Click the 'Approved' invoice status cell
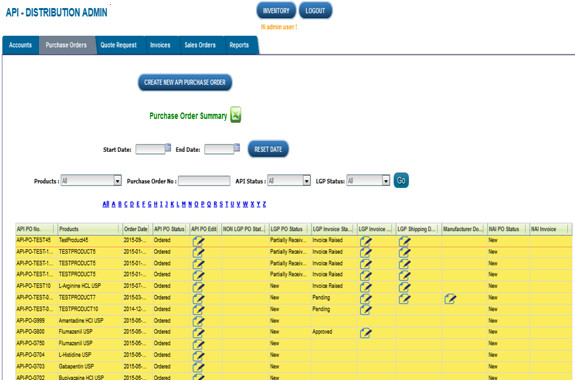The image size is (575, 380). pyautogui.click(x=334, y=332)
